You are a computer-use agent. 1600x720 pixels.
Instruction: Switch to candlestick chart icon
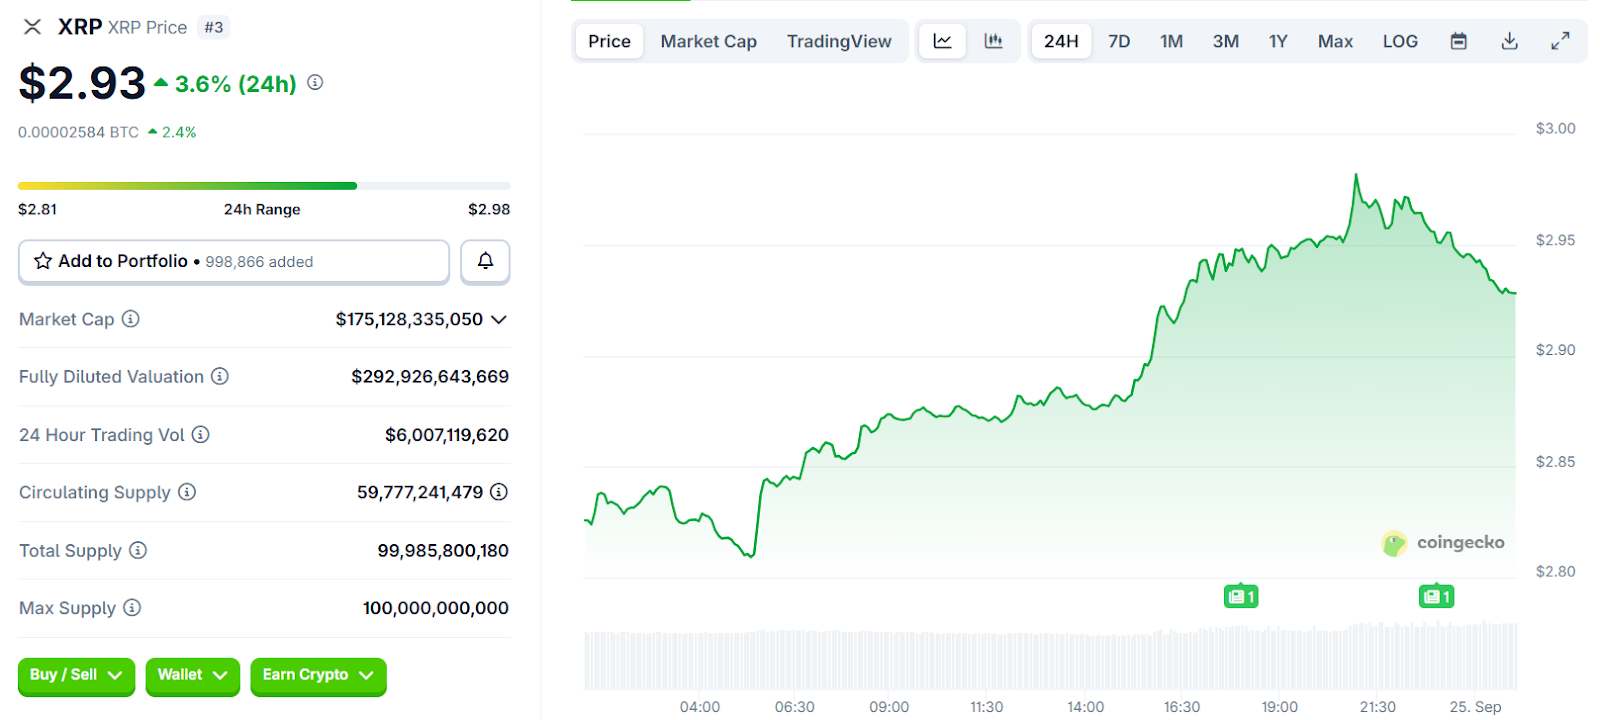[x=993, y=41]
